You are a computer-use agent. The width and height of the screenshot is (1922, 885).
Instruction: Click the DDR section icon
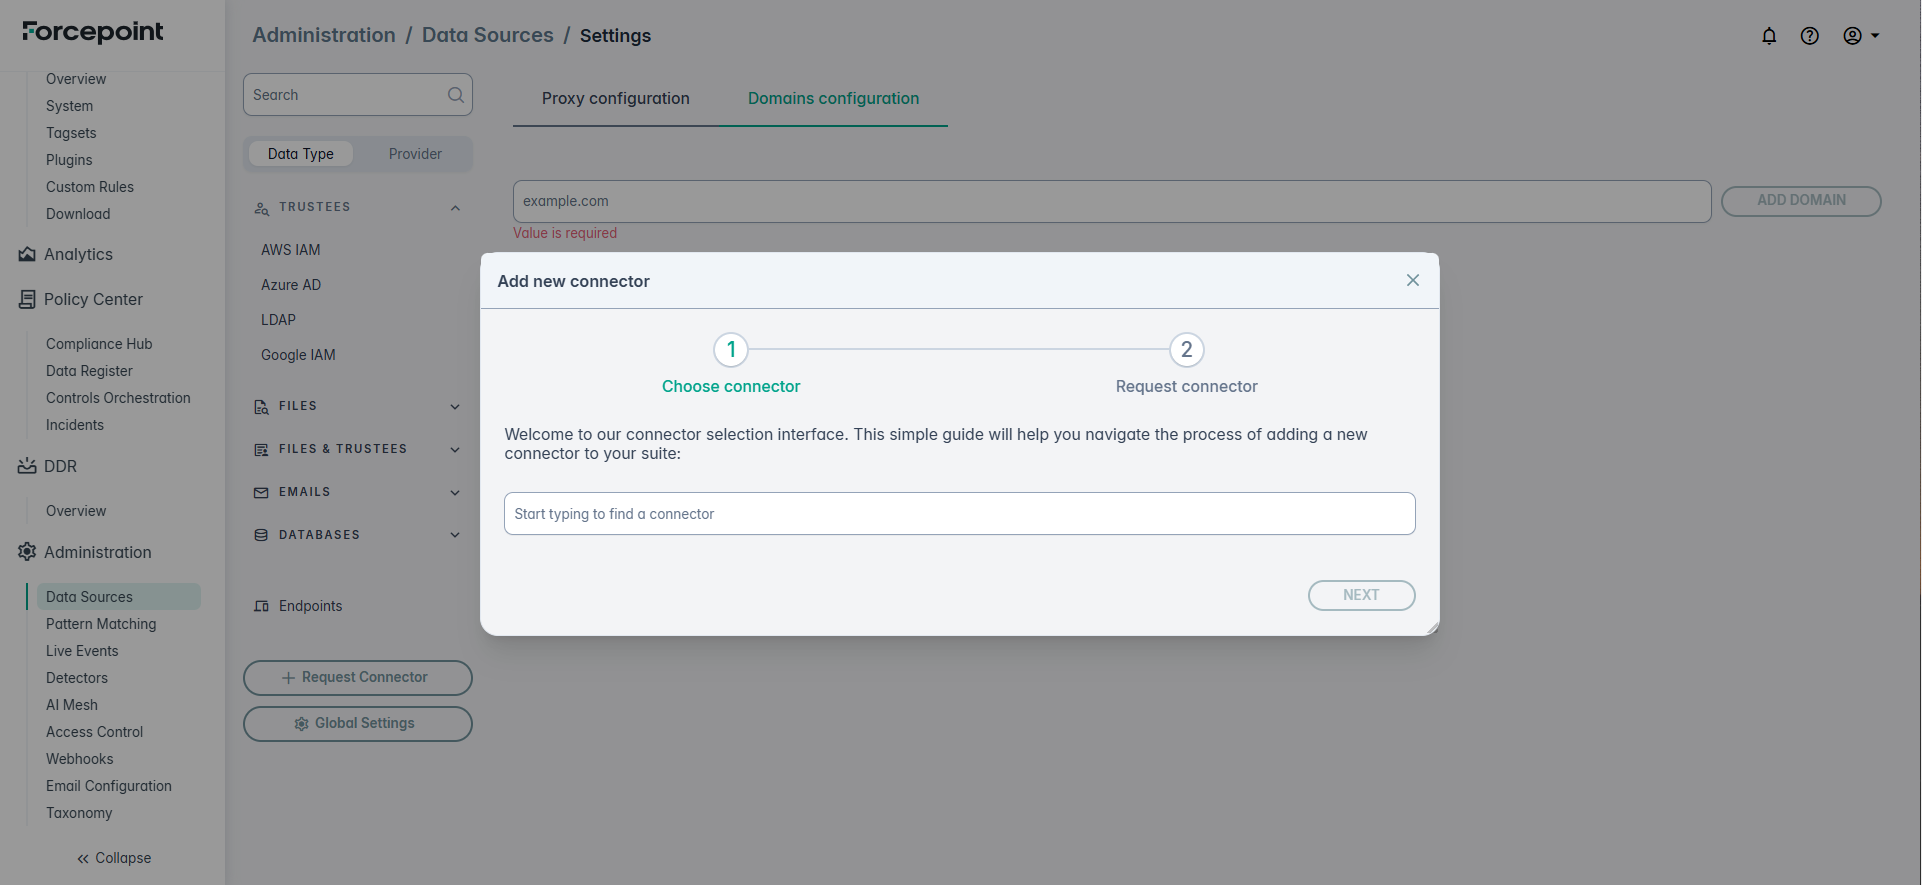pyautogui.click(x=27, y=466)
